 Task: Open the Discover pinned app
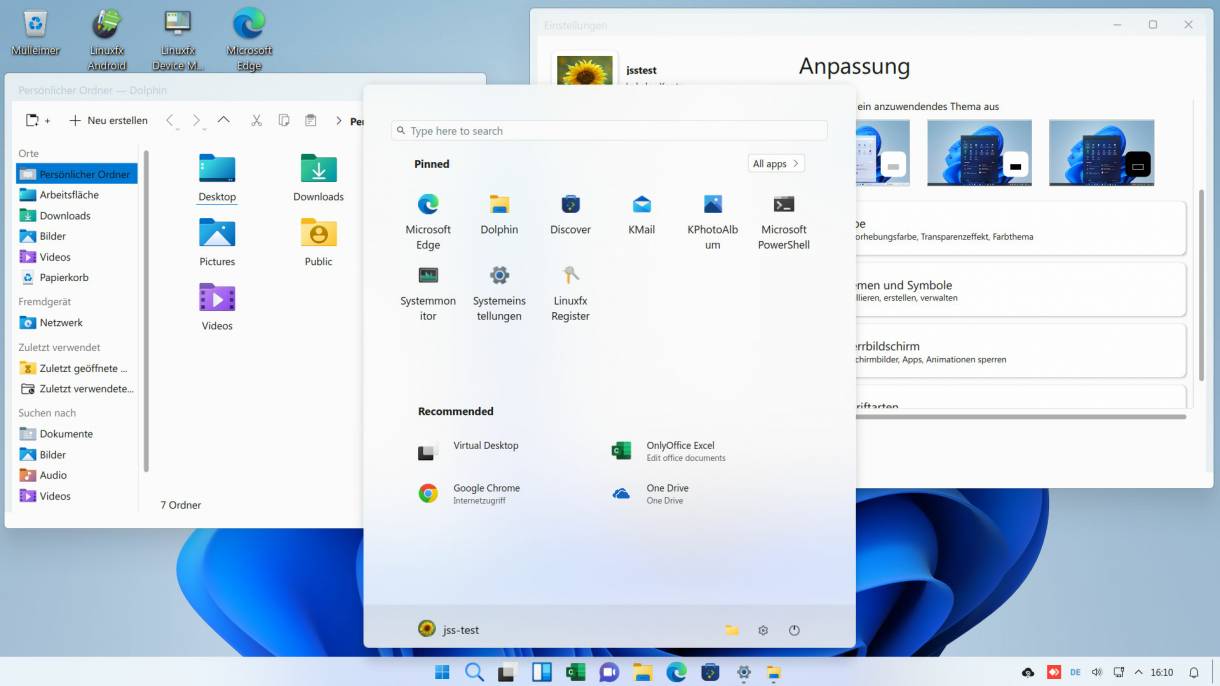[x=570, y=214]
